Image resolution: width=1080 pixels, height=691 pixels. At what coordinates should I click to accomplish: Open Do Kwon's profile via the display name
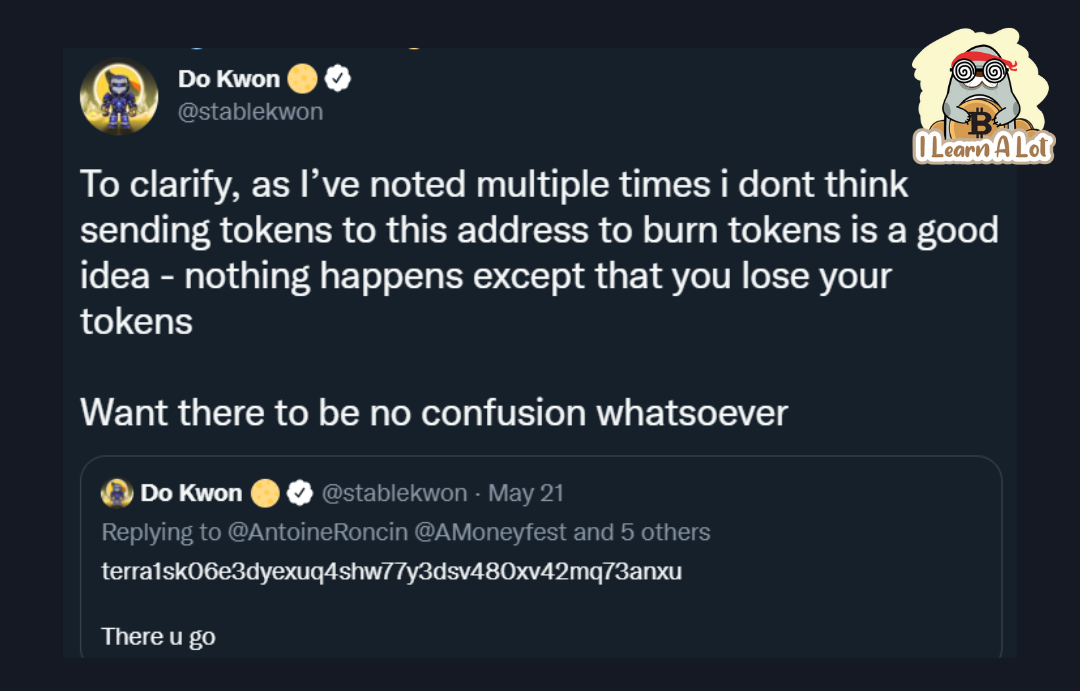227,78
